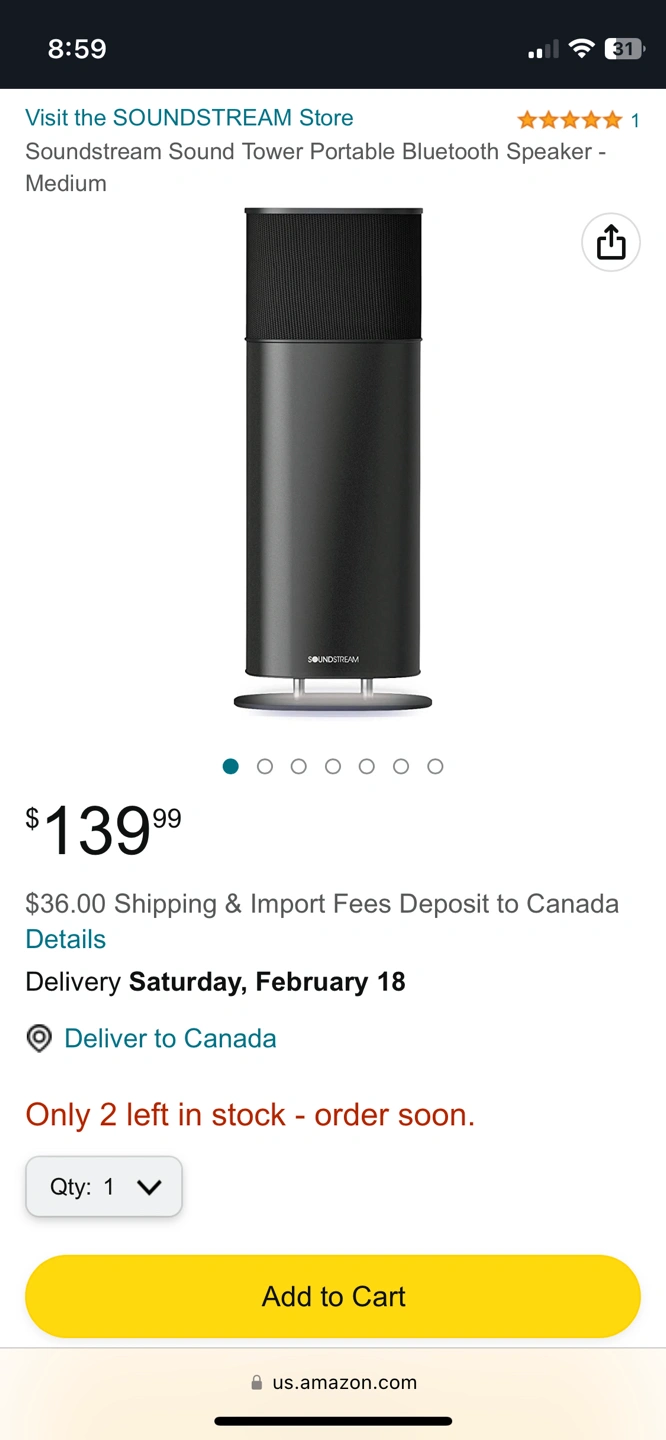Tap the us.amazon.com address bar
666x1440 pixels.
(344, 1383)
